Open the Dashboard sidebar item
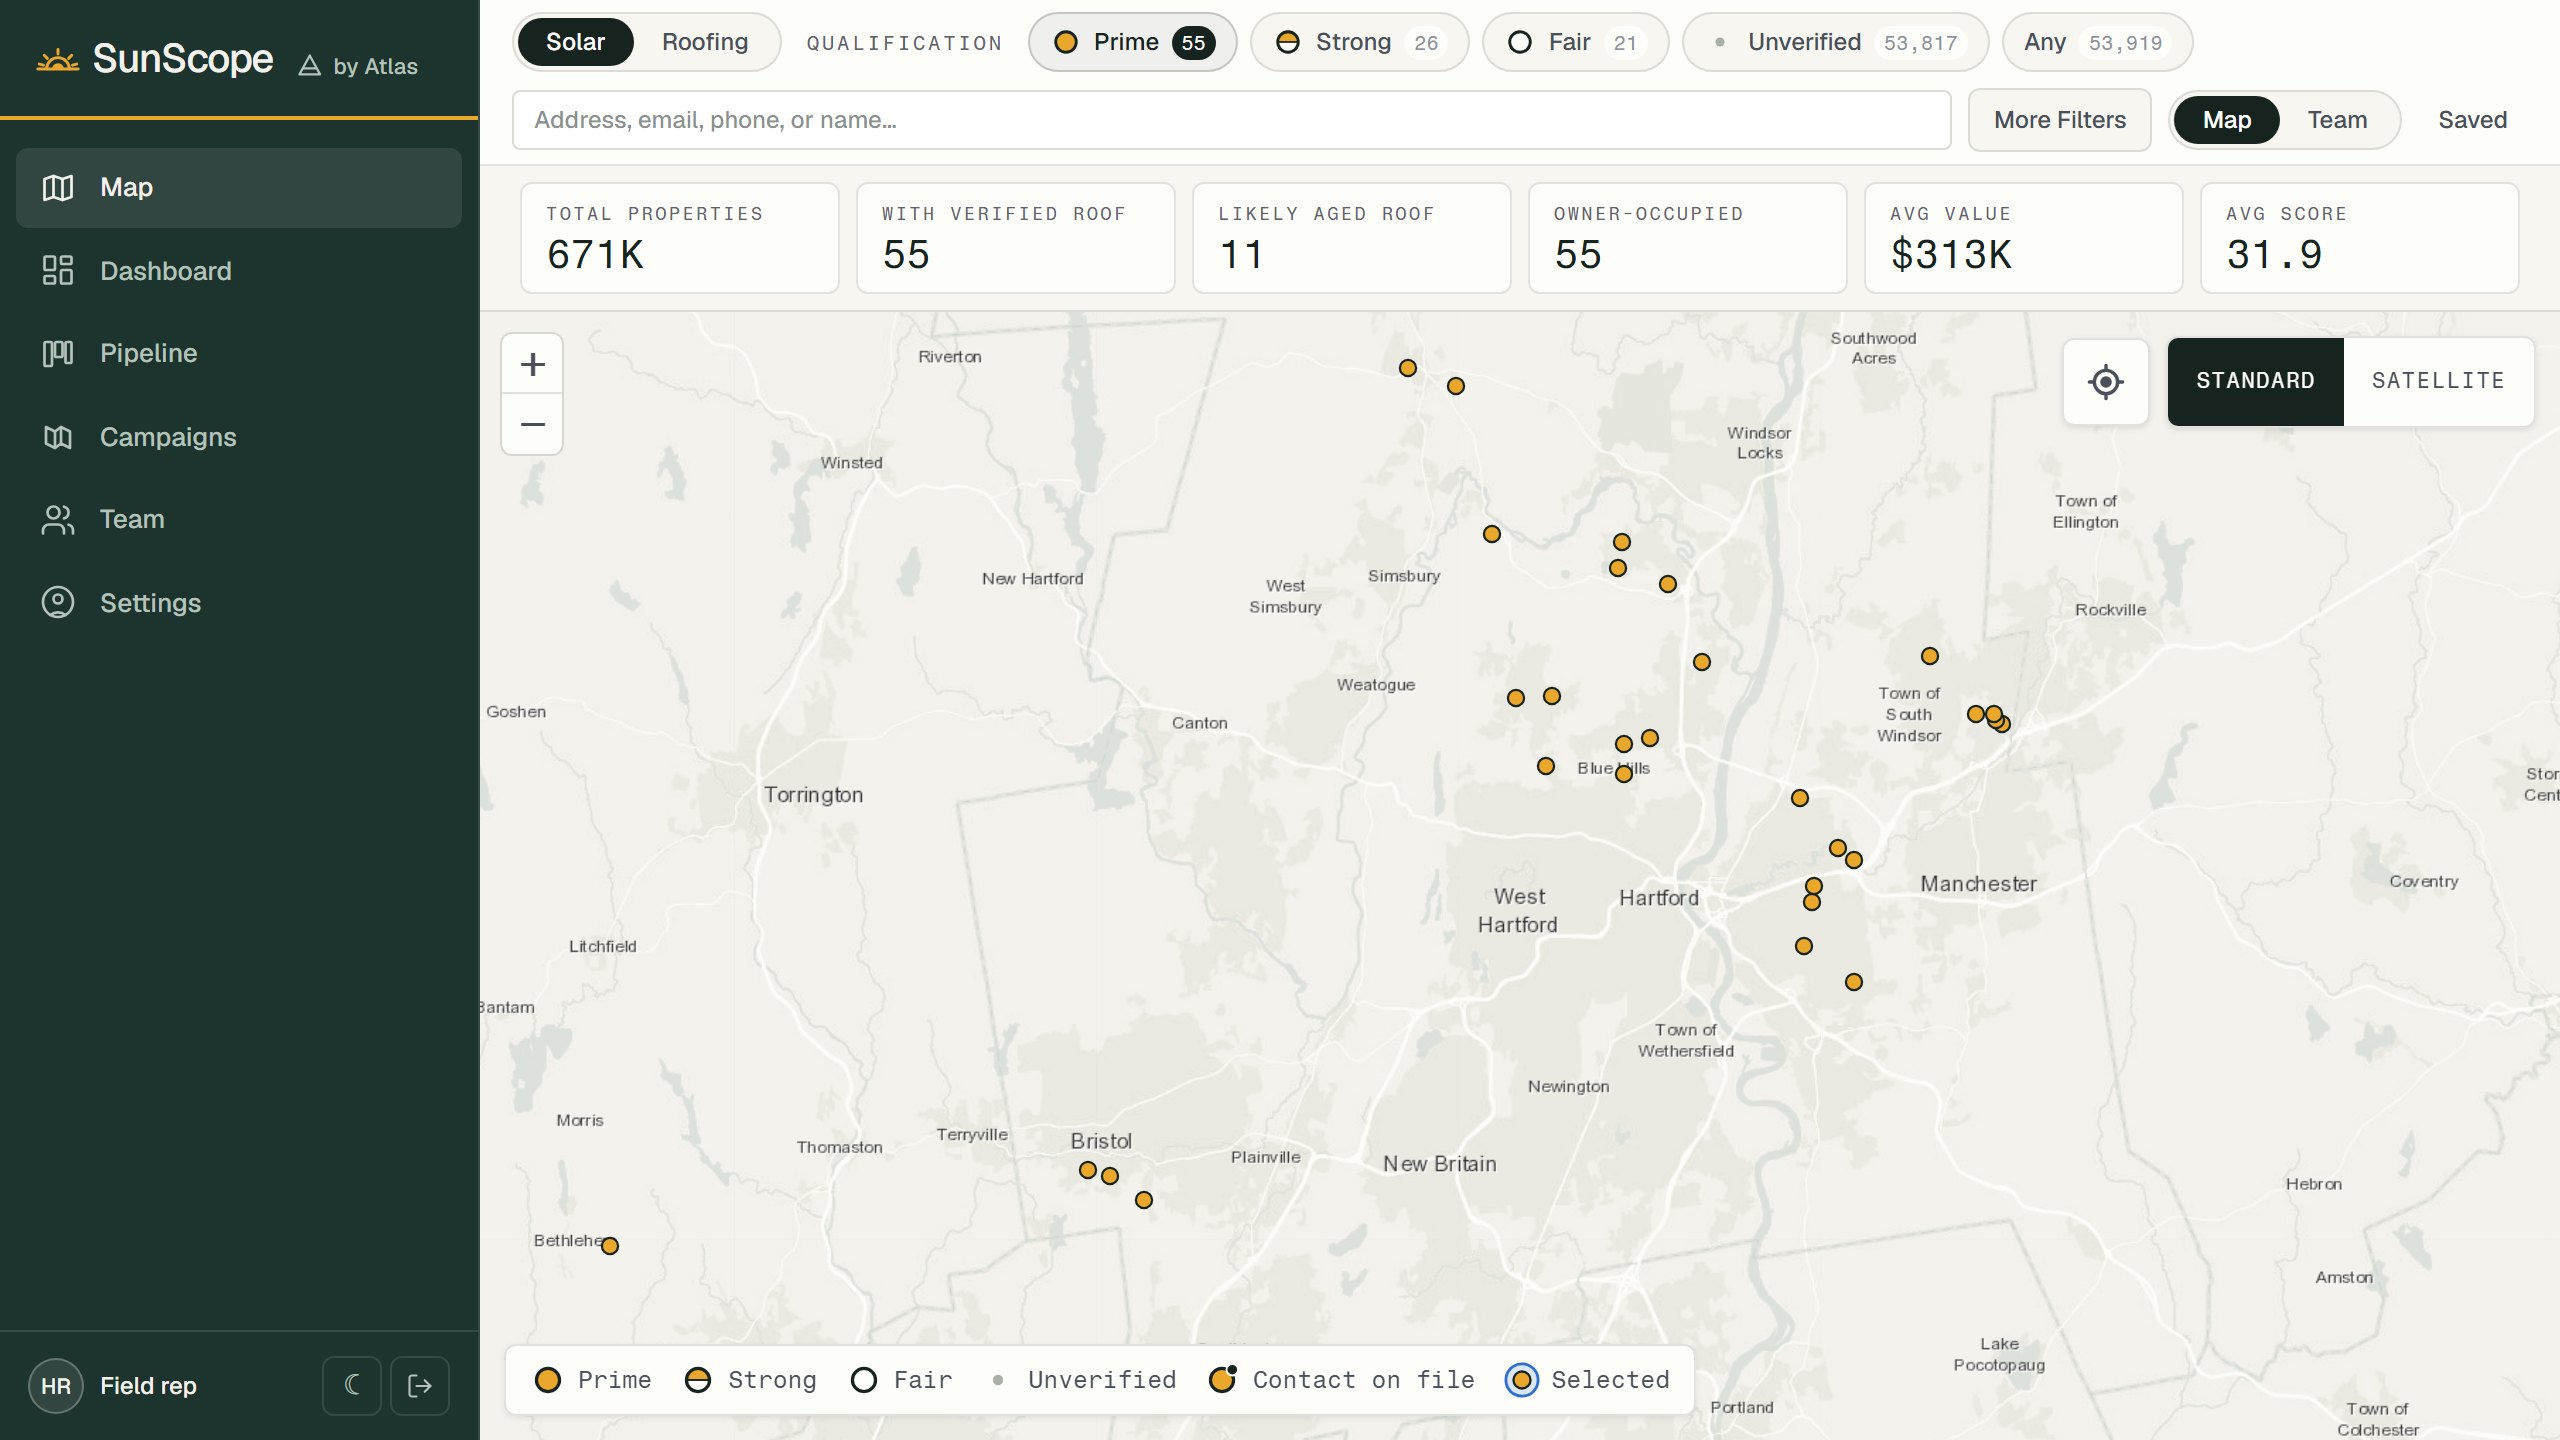The image size is (2560, 1440). 239,271
